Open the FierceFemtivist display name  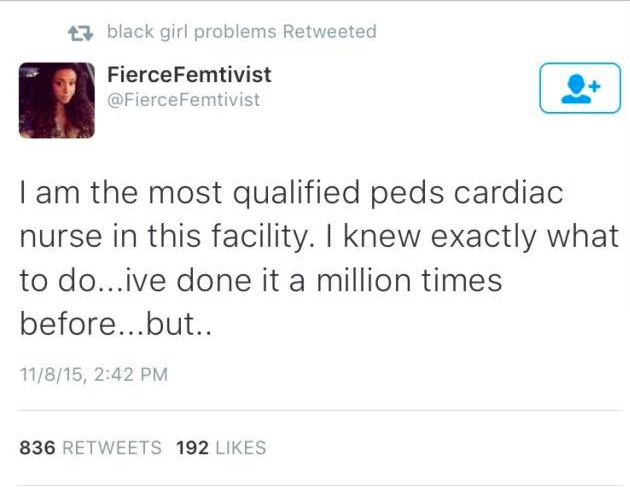click(x=188, y=75)
